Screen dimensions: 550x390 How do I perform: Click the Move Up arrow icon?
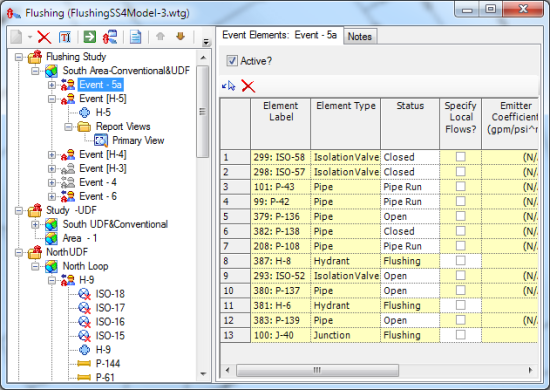click(160, 36)
